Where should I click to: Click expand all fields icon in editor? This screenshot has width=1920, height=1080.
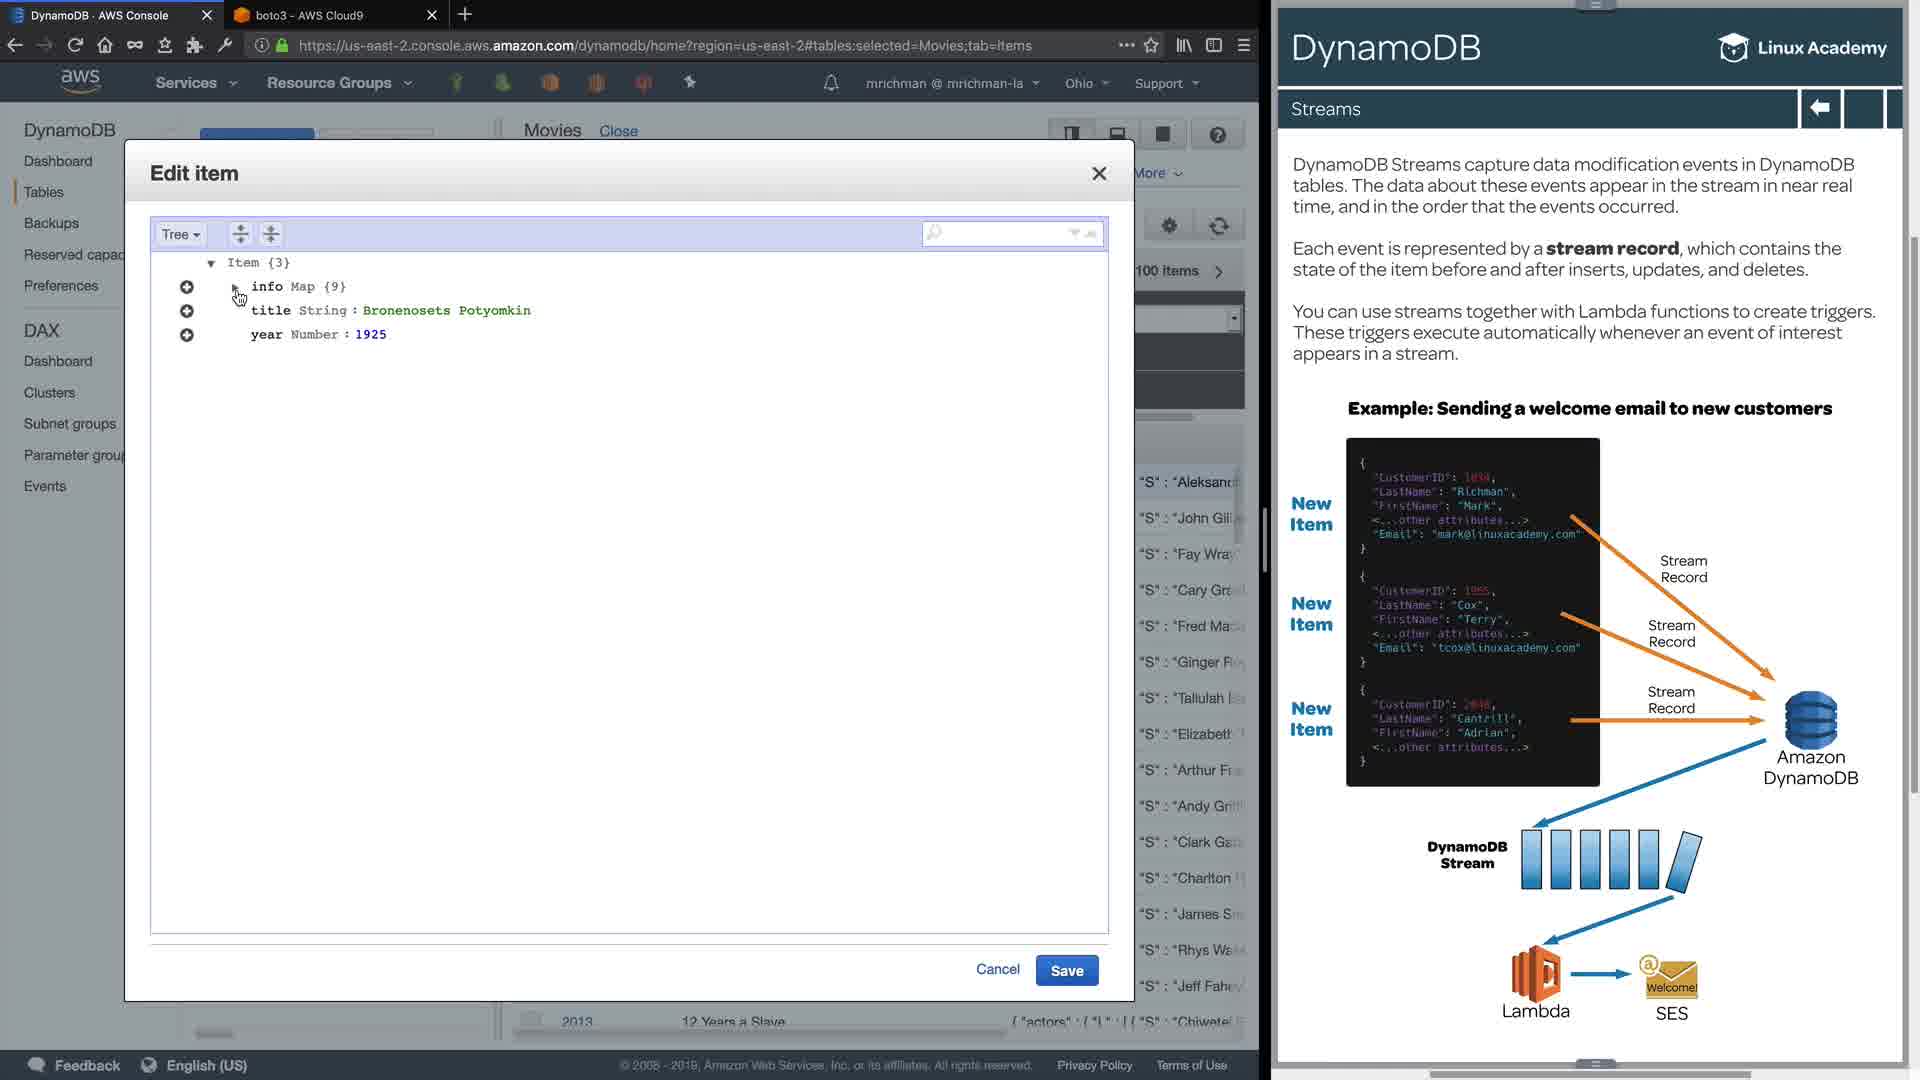240,234
